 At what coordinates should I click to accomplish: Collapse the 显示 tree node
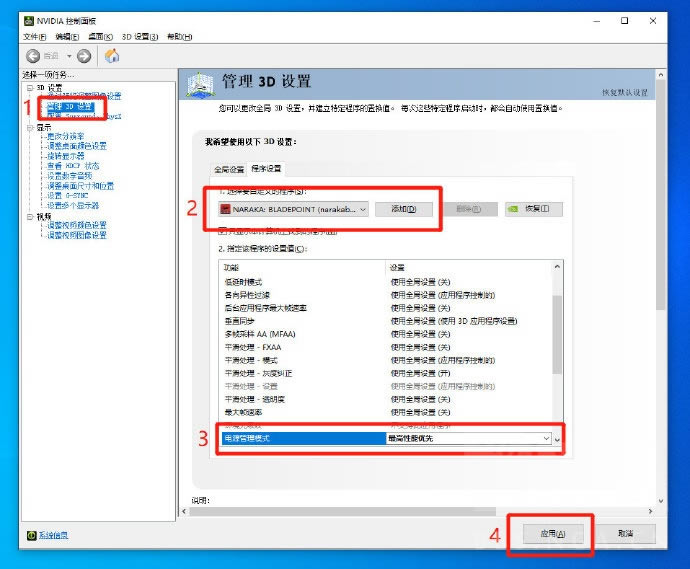tap(29, 127)
